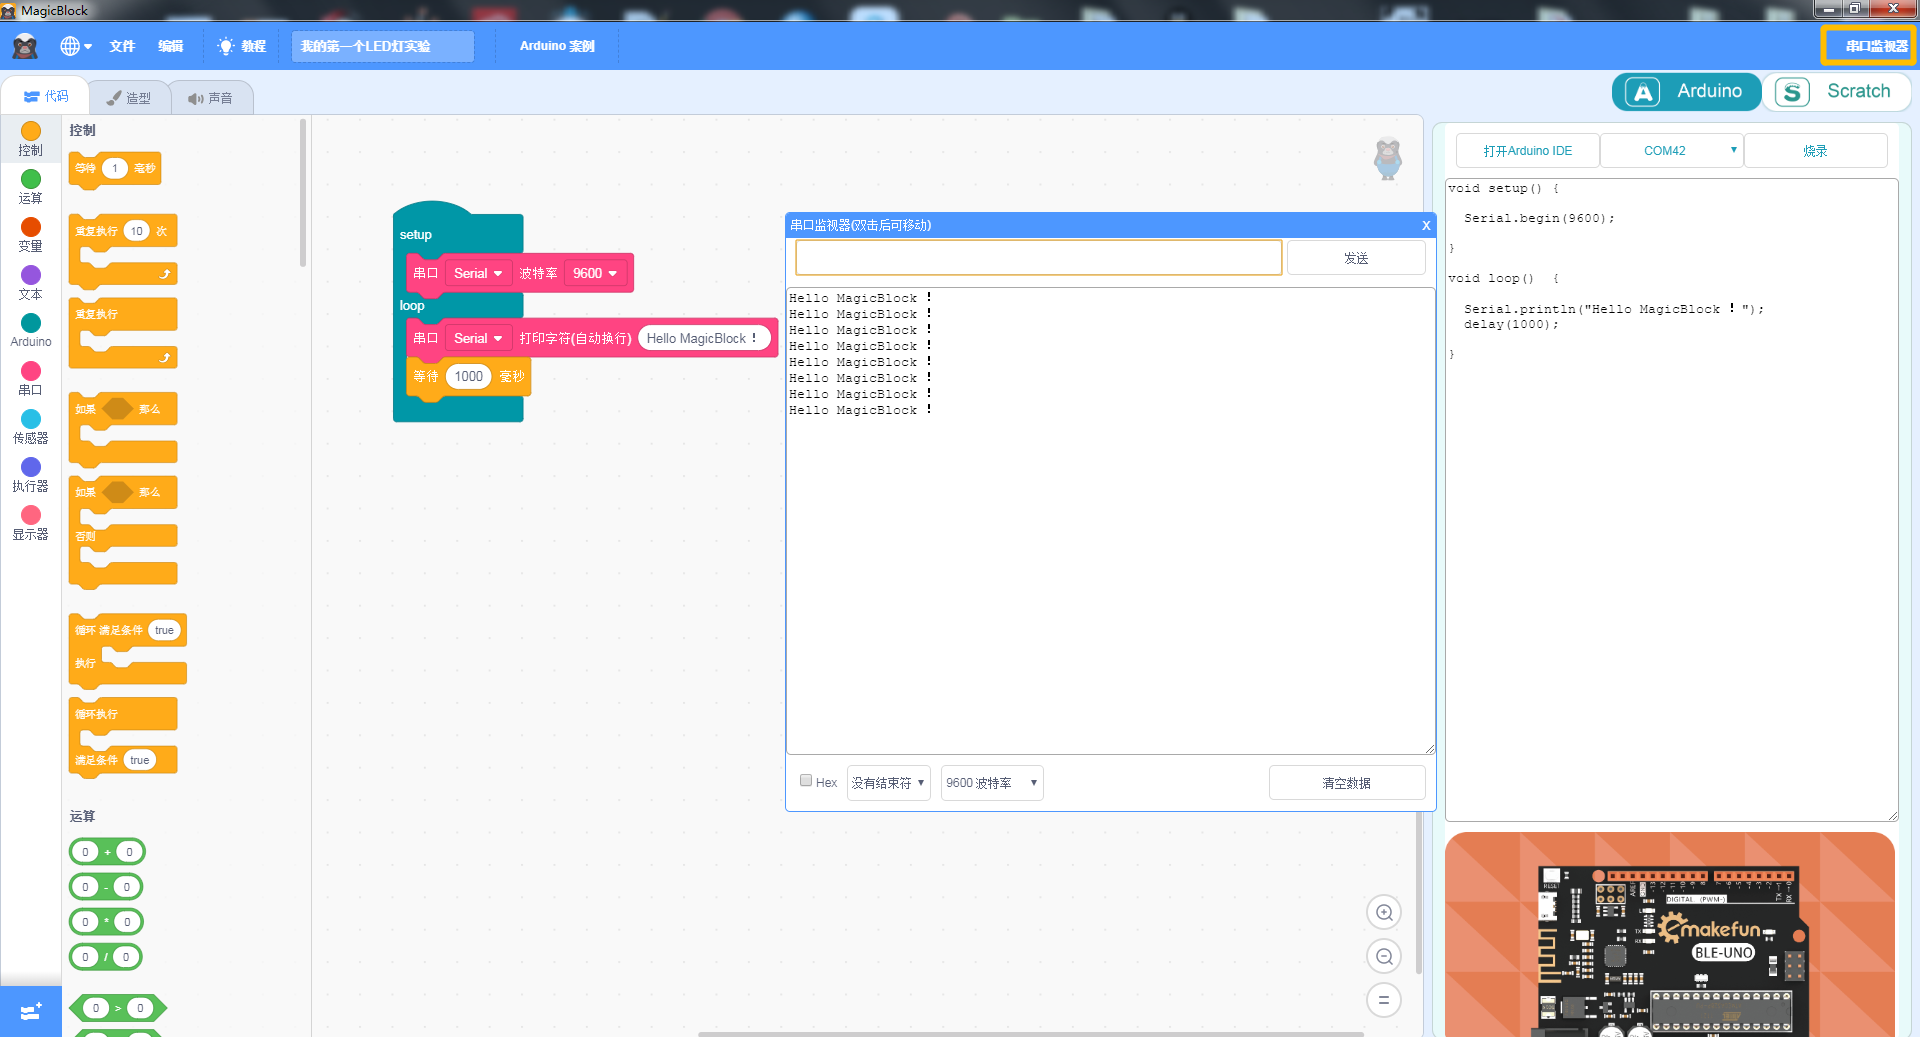1920x1037 pixels.
Task: Open the 传感器 block category
Action: (31, 427)
